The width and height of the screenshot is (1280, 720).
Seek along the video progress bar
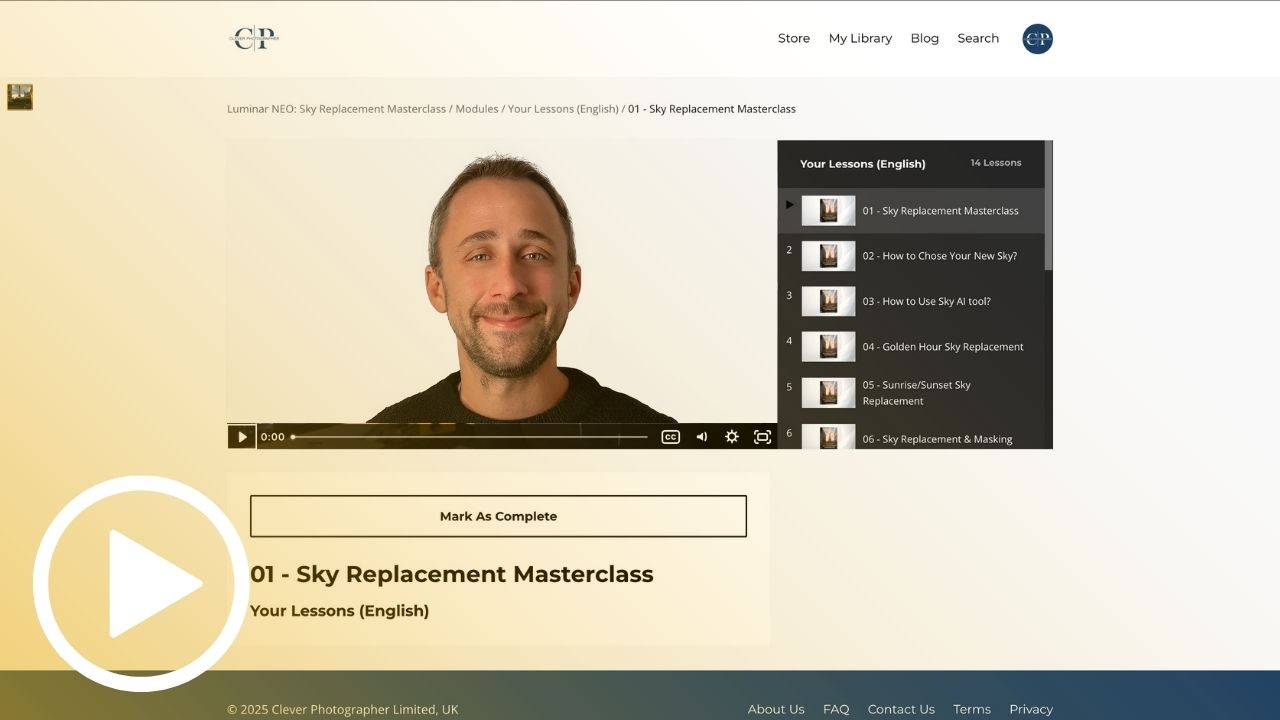coord(470,437)
